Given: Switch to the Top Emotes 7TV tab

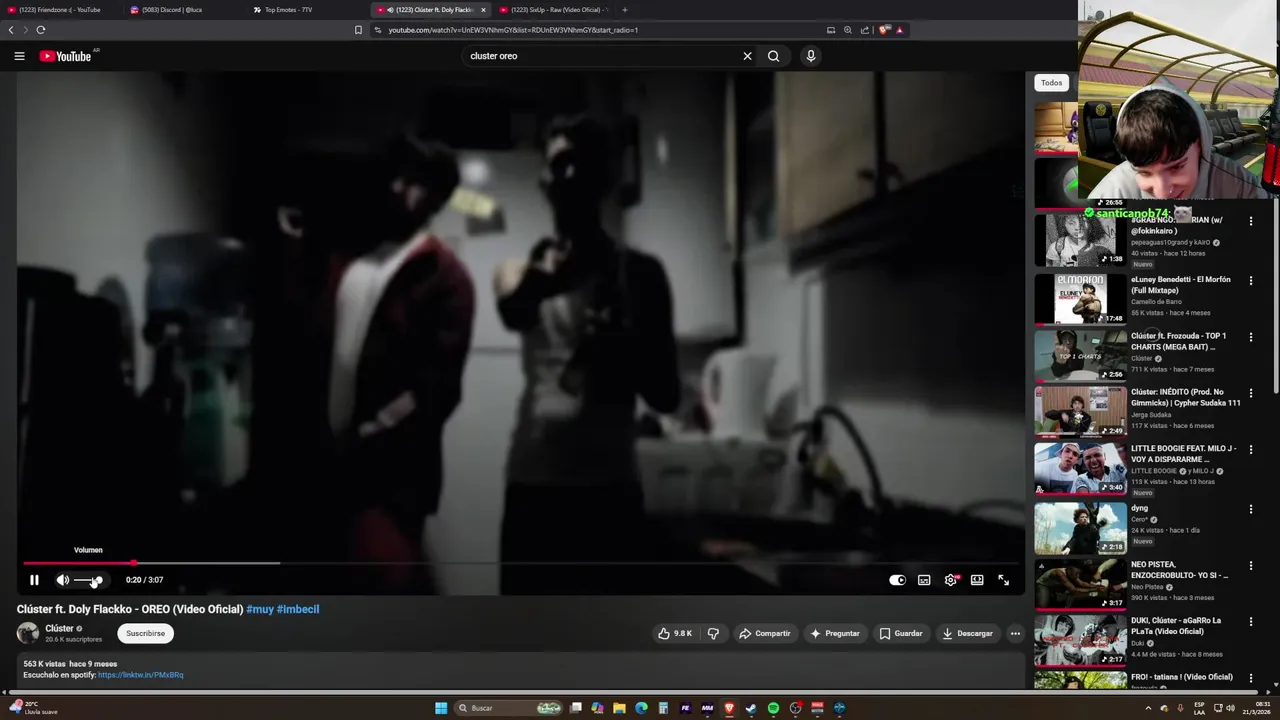Looking at the screenshot, I should point(305,10).
